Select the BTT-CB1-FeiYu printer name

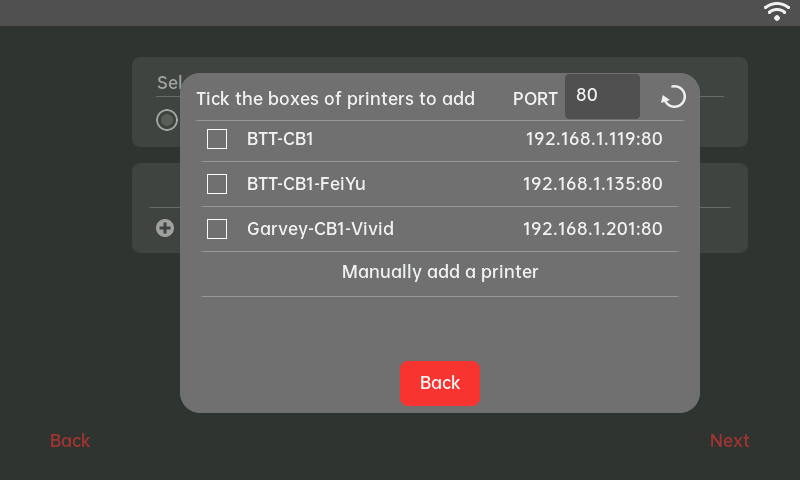[299, 184]
